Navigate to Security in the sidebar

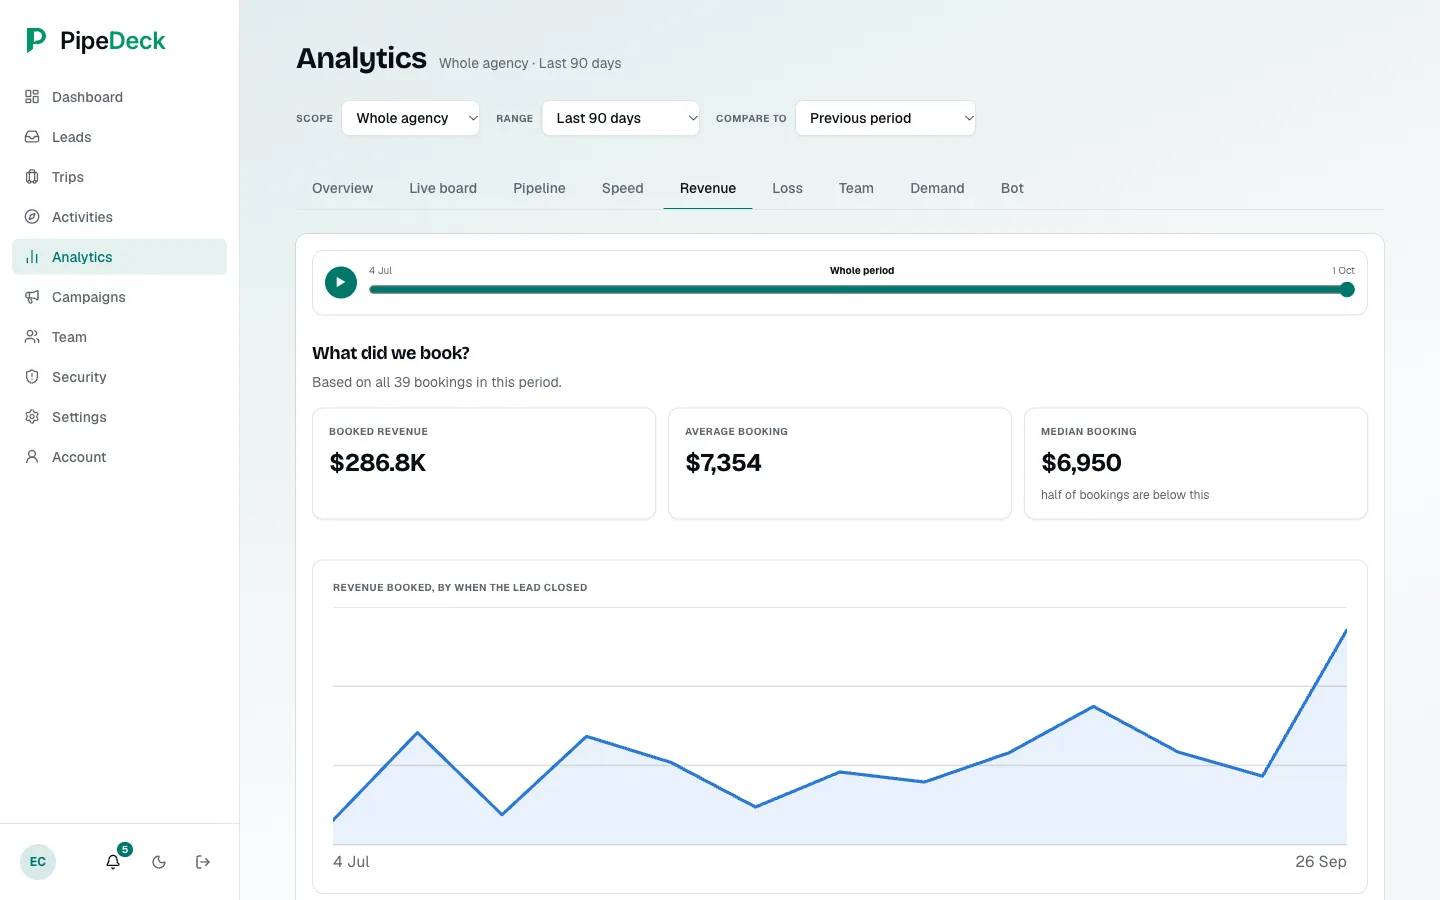tap(119, 377)
